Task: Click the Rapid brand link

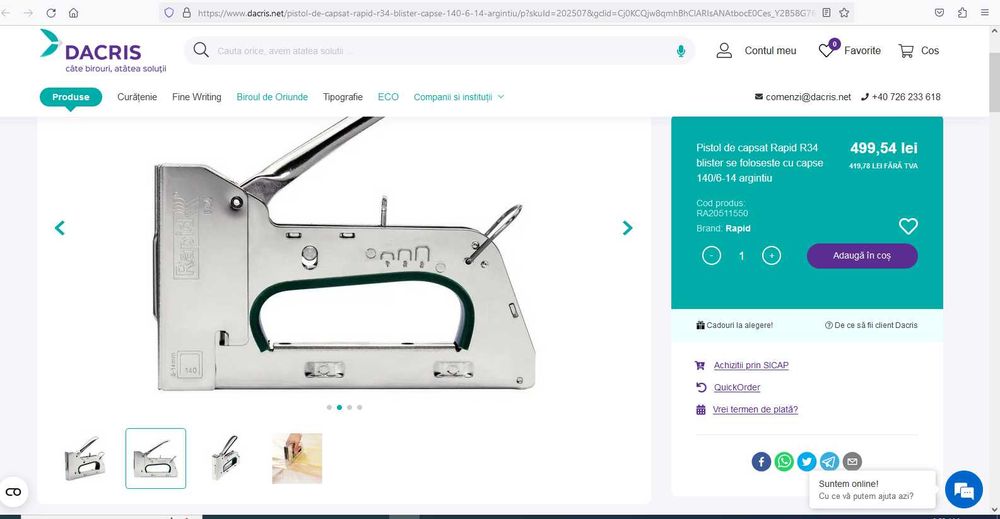Action: pos(738,228)
